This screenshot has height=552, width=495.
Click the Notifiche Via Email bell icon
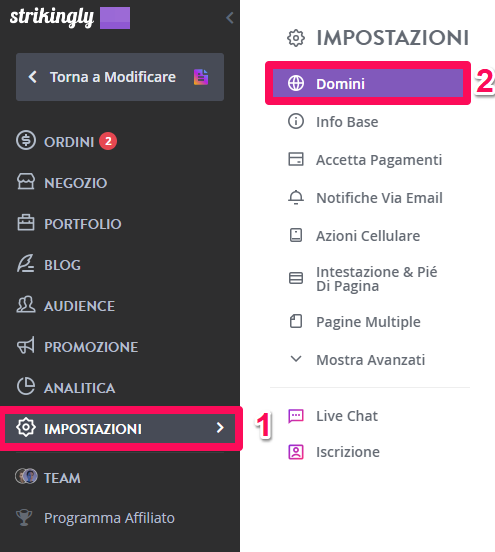point(296,197)
